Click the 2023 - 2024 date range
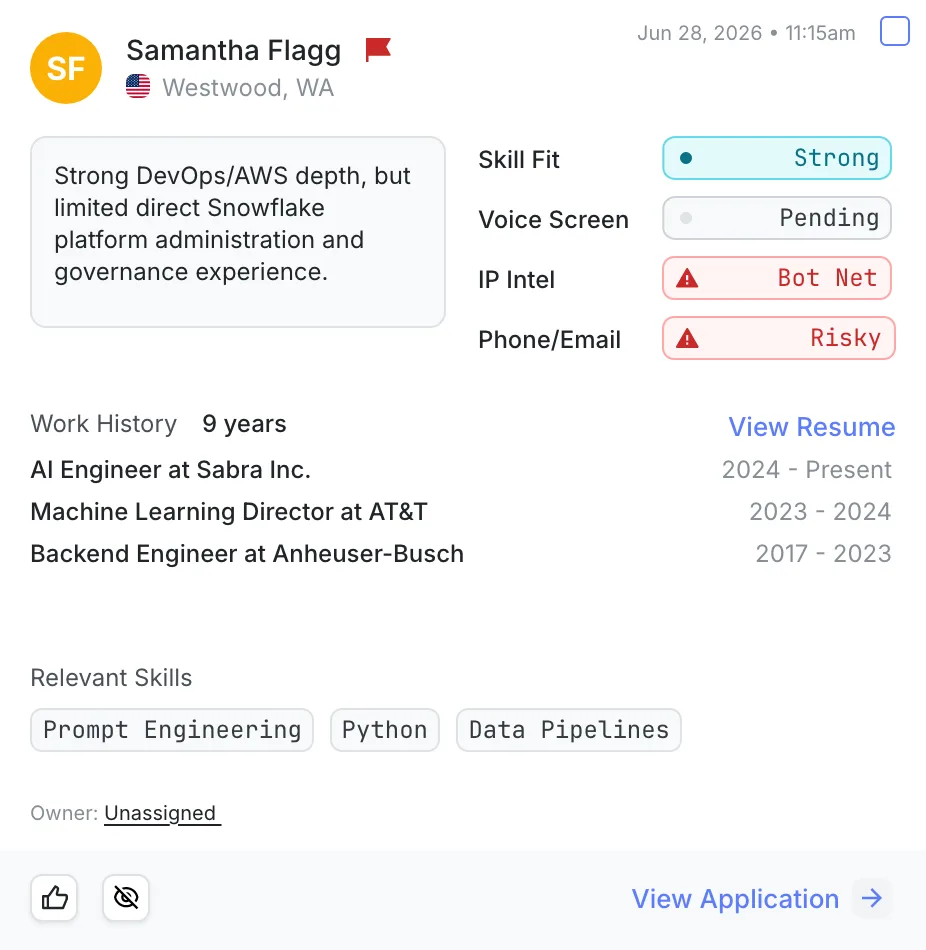The image size is (926, 950). pos(820,512)
